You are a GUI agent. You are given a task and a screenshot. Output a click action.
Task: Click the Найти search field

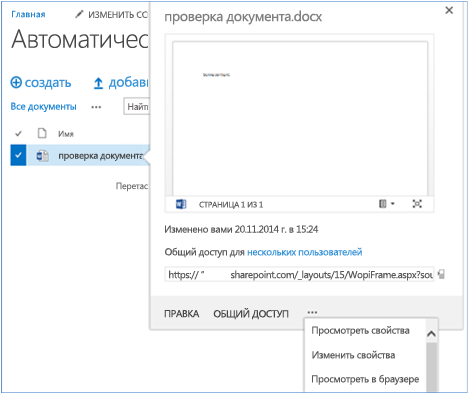tap(137, 107)
